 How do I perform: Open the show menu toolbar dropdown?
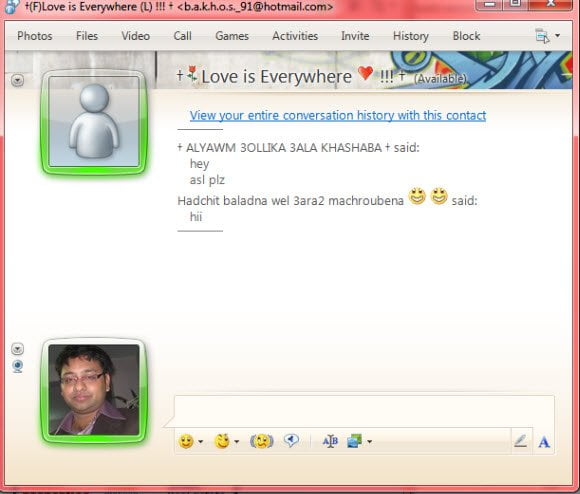coord(547,36)
